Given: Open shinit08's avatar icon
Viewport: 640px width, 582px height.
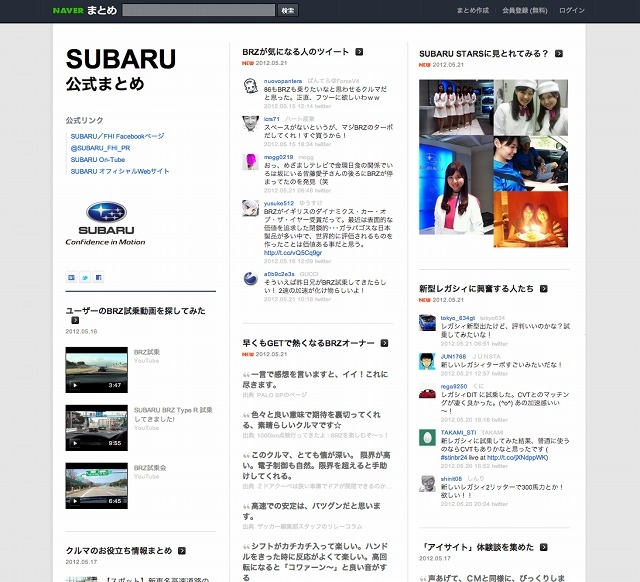Looking at the screenshot, I should click(x=427, y=484).
